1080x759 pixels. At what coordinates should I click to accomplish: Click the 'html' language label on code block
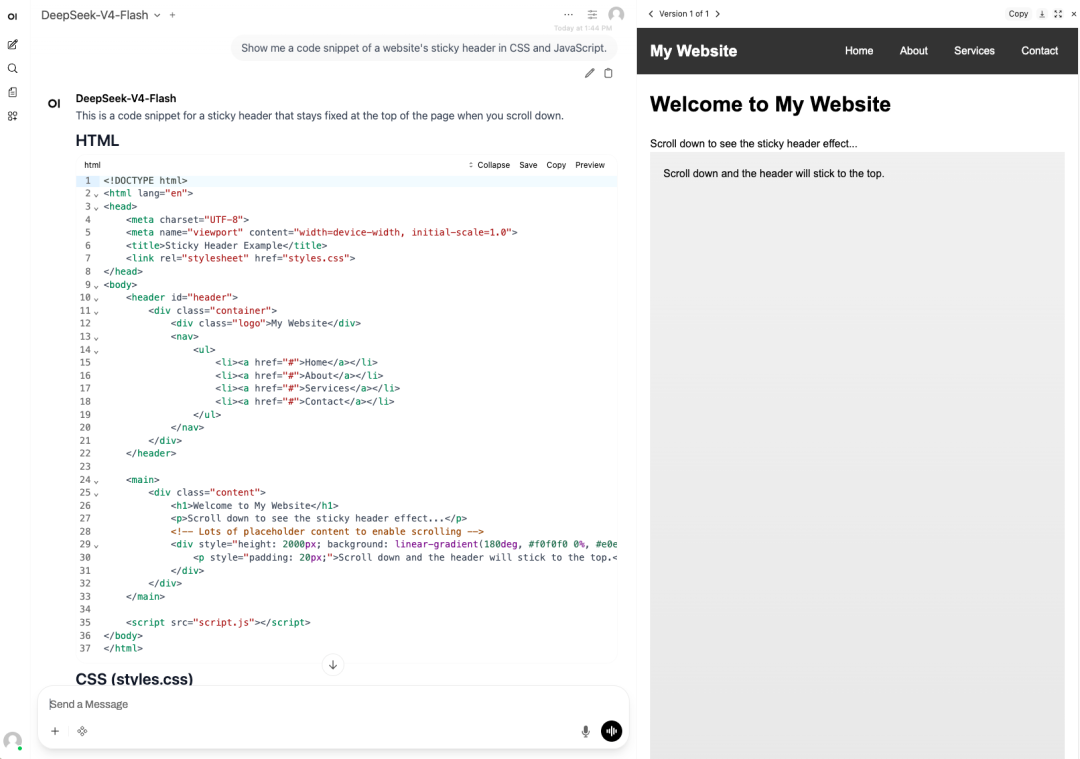[92, 165]
